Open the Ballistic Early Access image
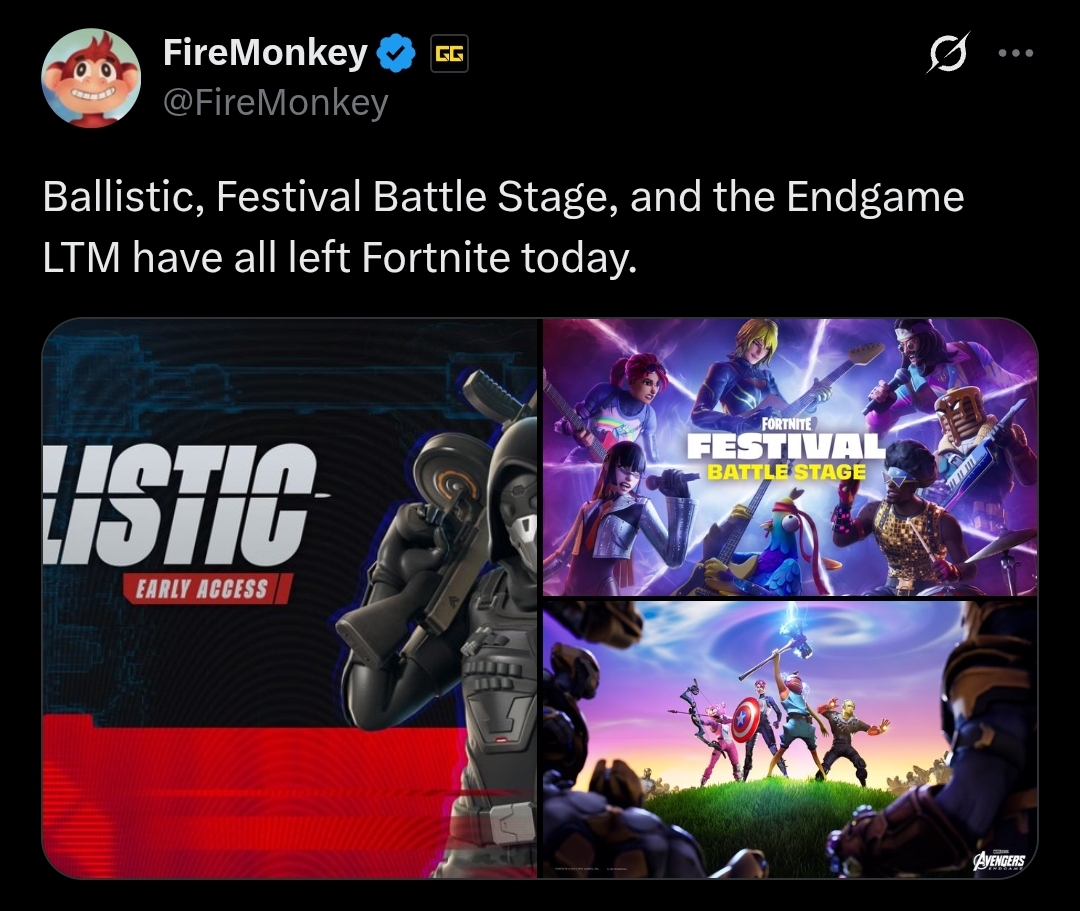 (x=289, y=598)
